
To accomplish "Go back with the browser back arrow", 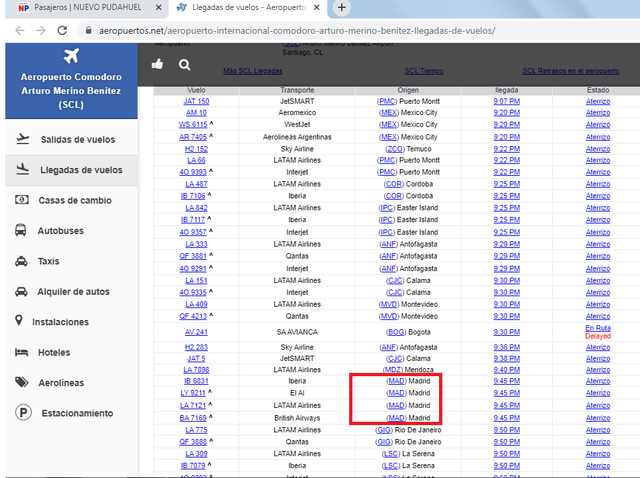I will tap(20, 31).
